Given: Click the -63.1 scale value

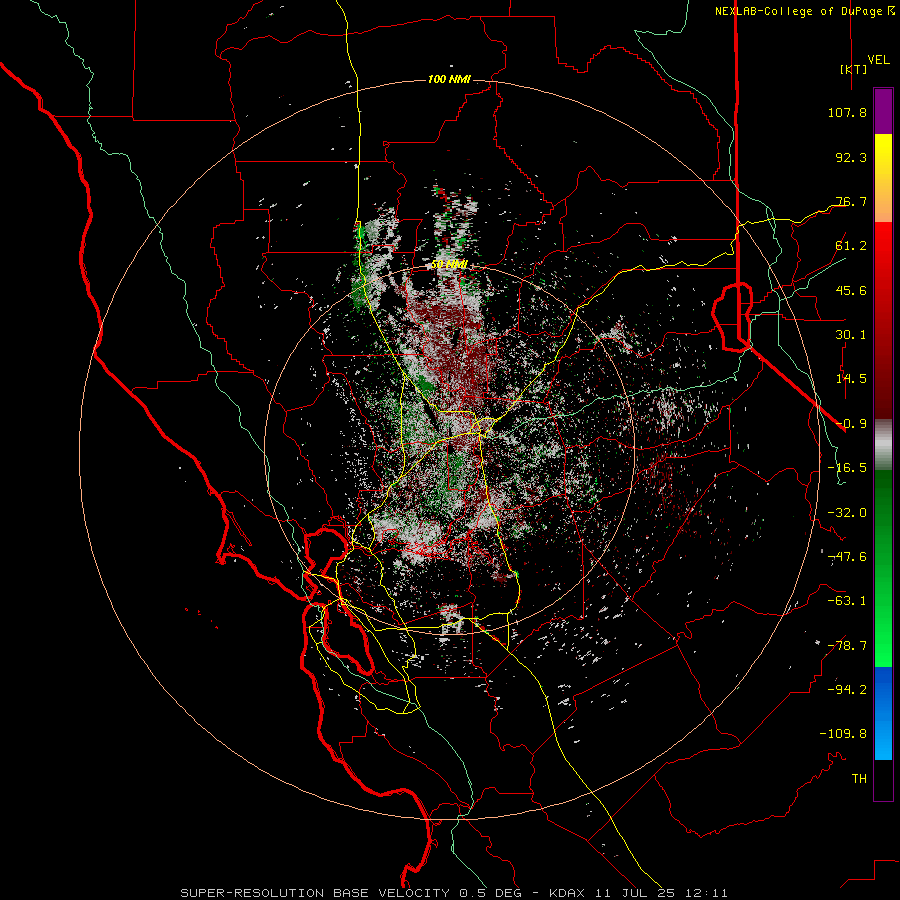Looking at the screenshot, I should 847,601.
